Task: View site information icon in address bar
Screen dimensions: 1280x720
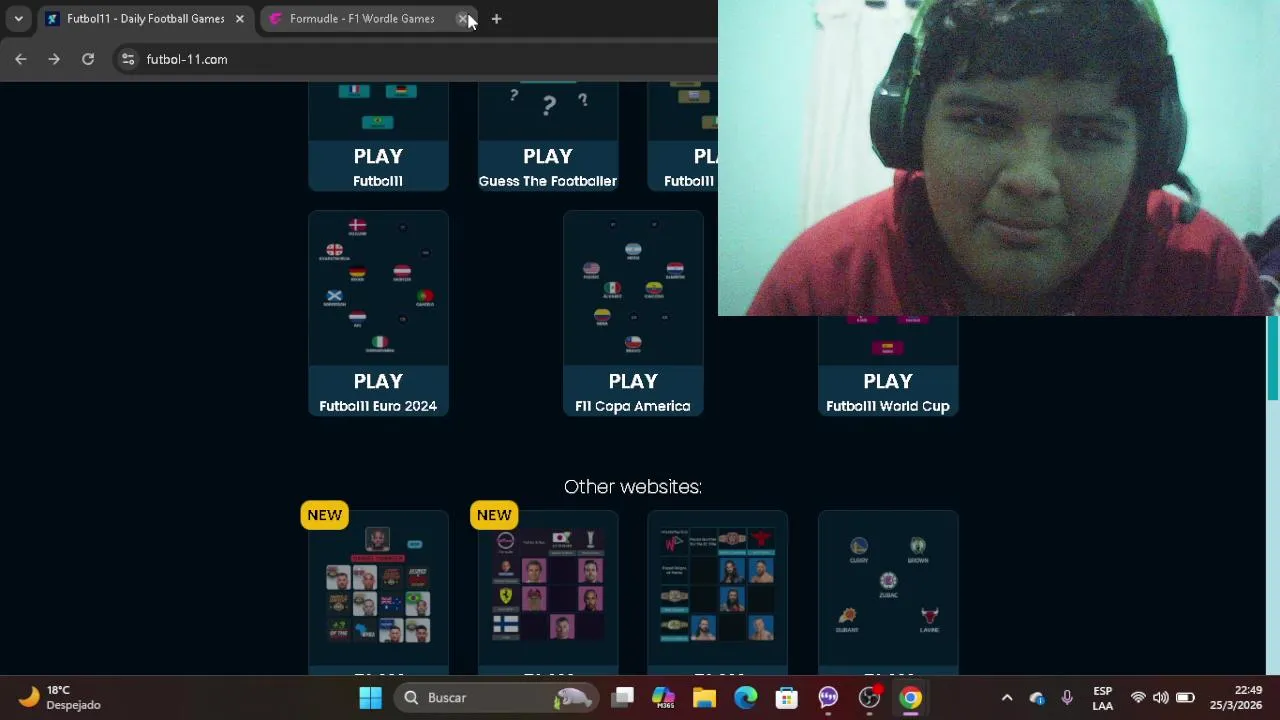Action: pyautogui.click(x=128, y=59)
